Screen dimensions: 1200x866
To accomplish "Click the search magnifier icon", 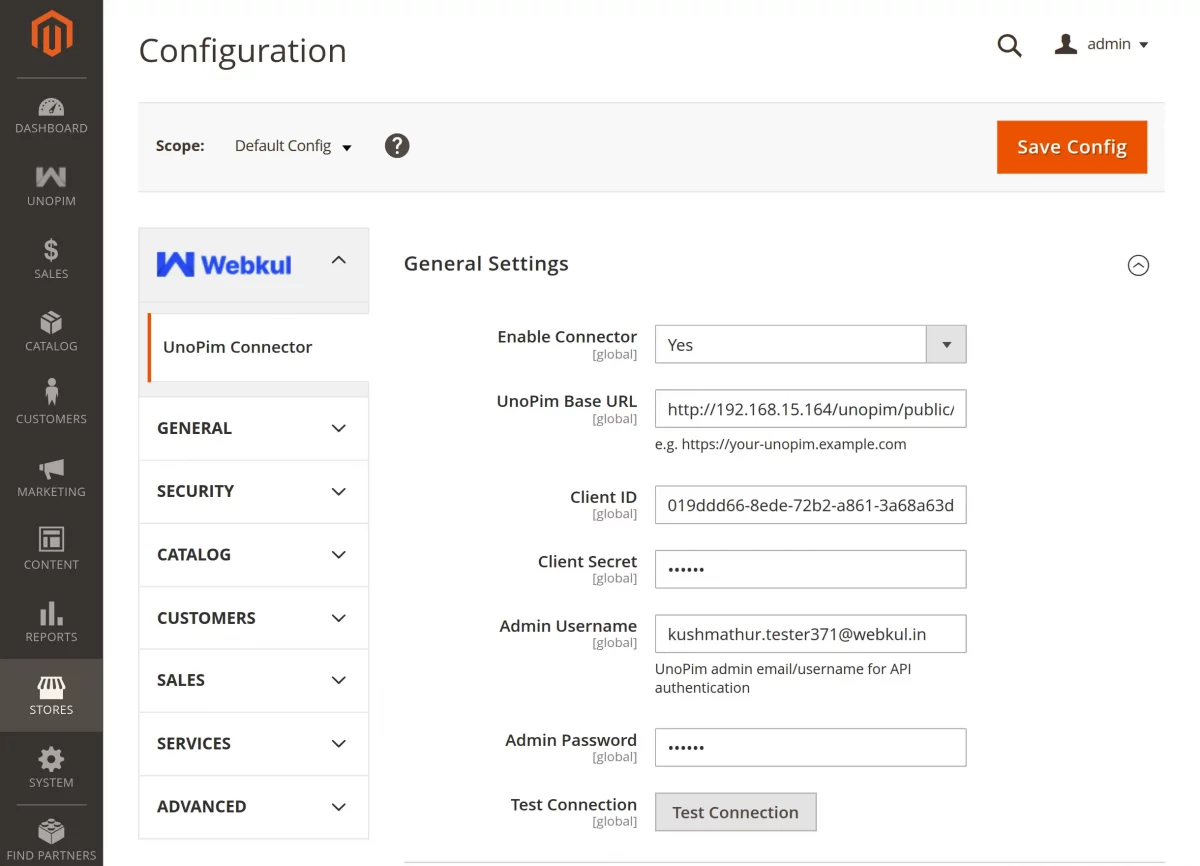I will [1010, 45].
